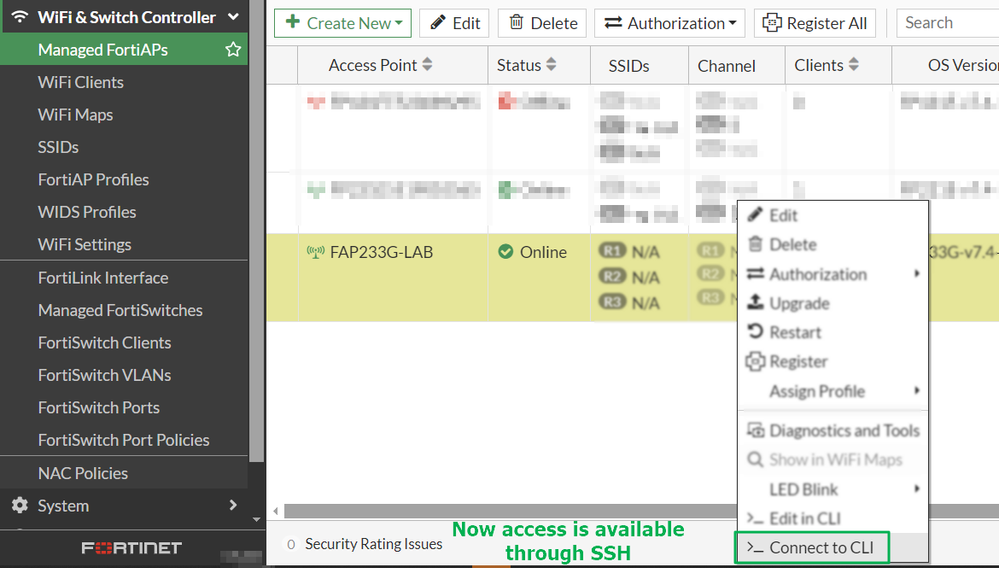Viewport: 999px width, 568px height.
Task: Open FortiSwitch Port Policies
Action: 124,440
